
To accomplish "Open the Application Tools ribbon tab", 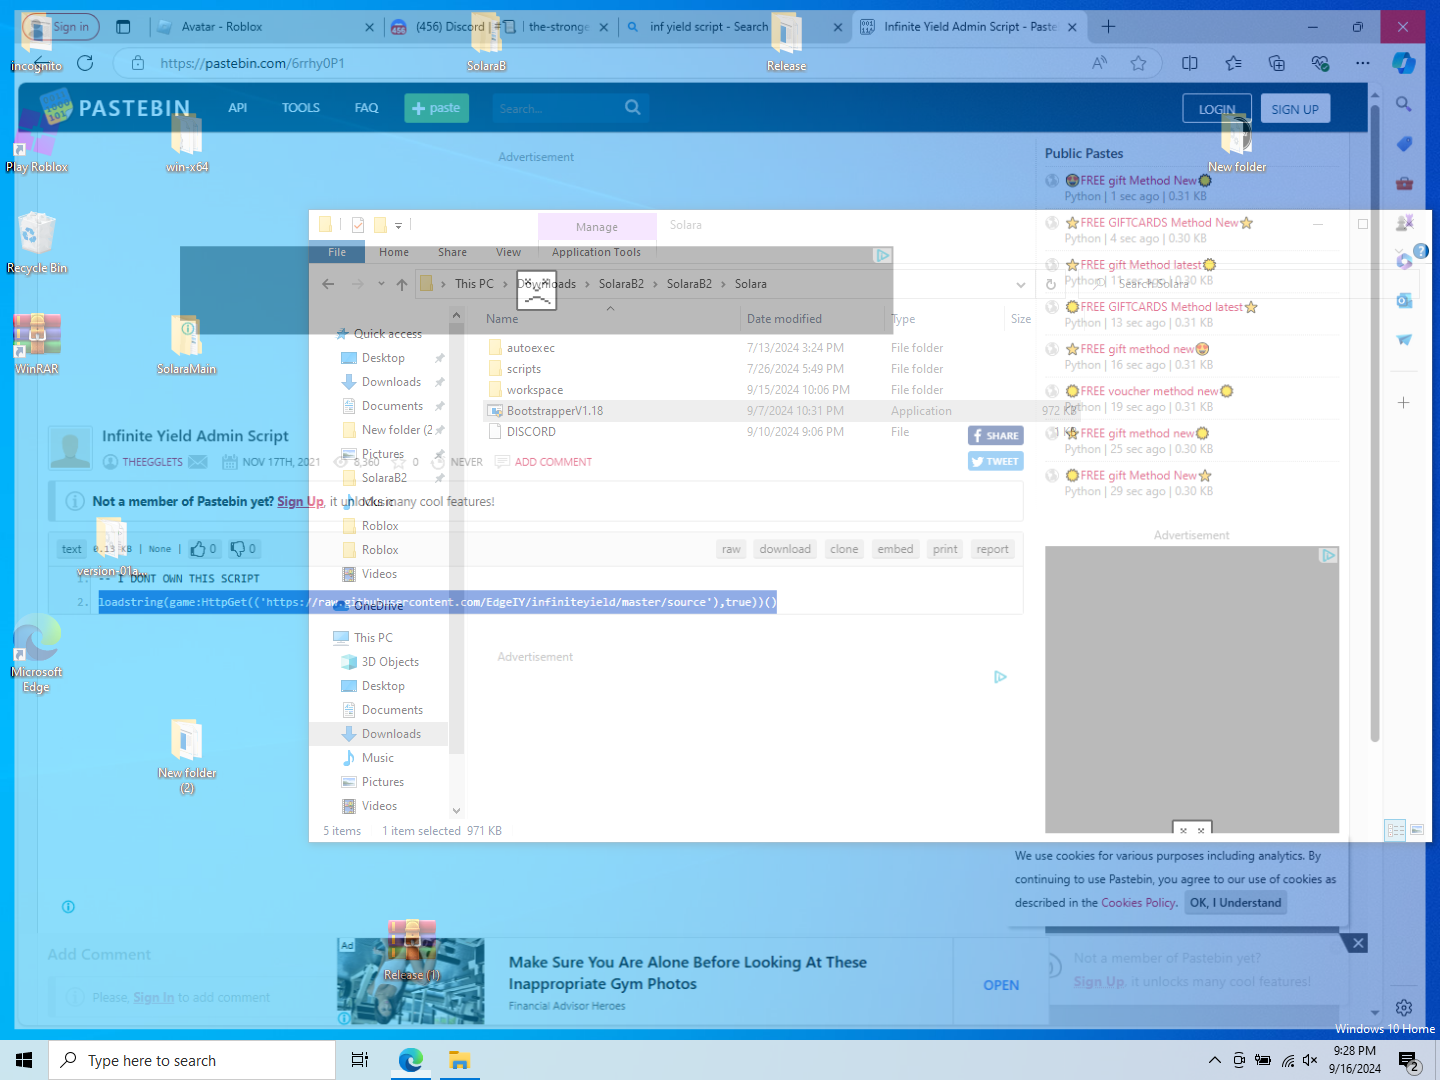I will tap(596, 252).
